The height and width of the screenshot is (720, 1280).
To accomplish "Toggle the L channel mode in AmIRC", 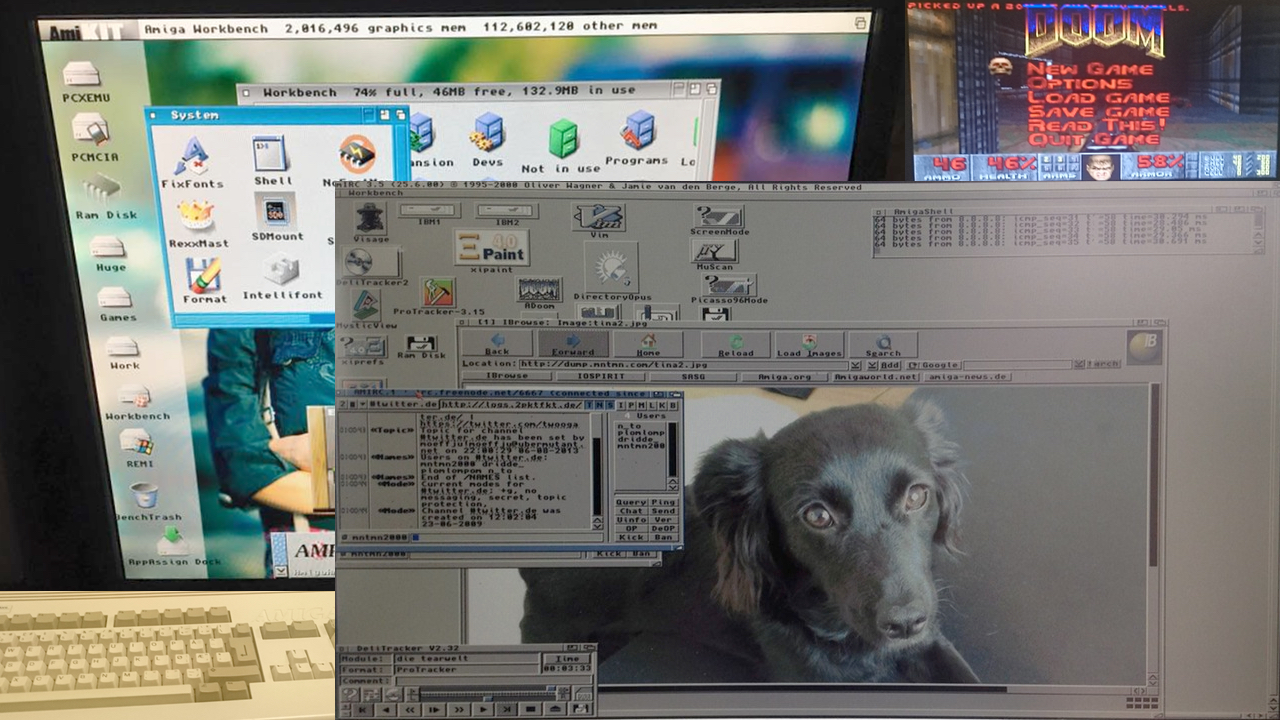I will (652, 405).
